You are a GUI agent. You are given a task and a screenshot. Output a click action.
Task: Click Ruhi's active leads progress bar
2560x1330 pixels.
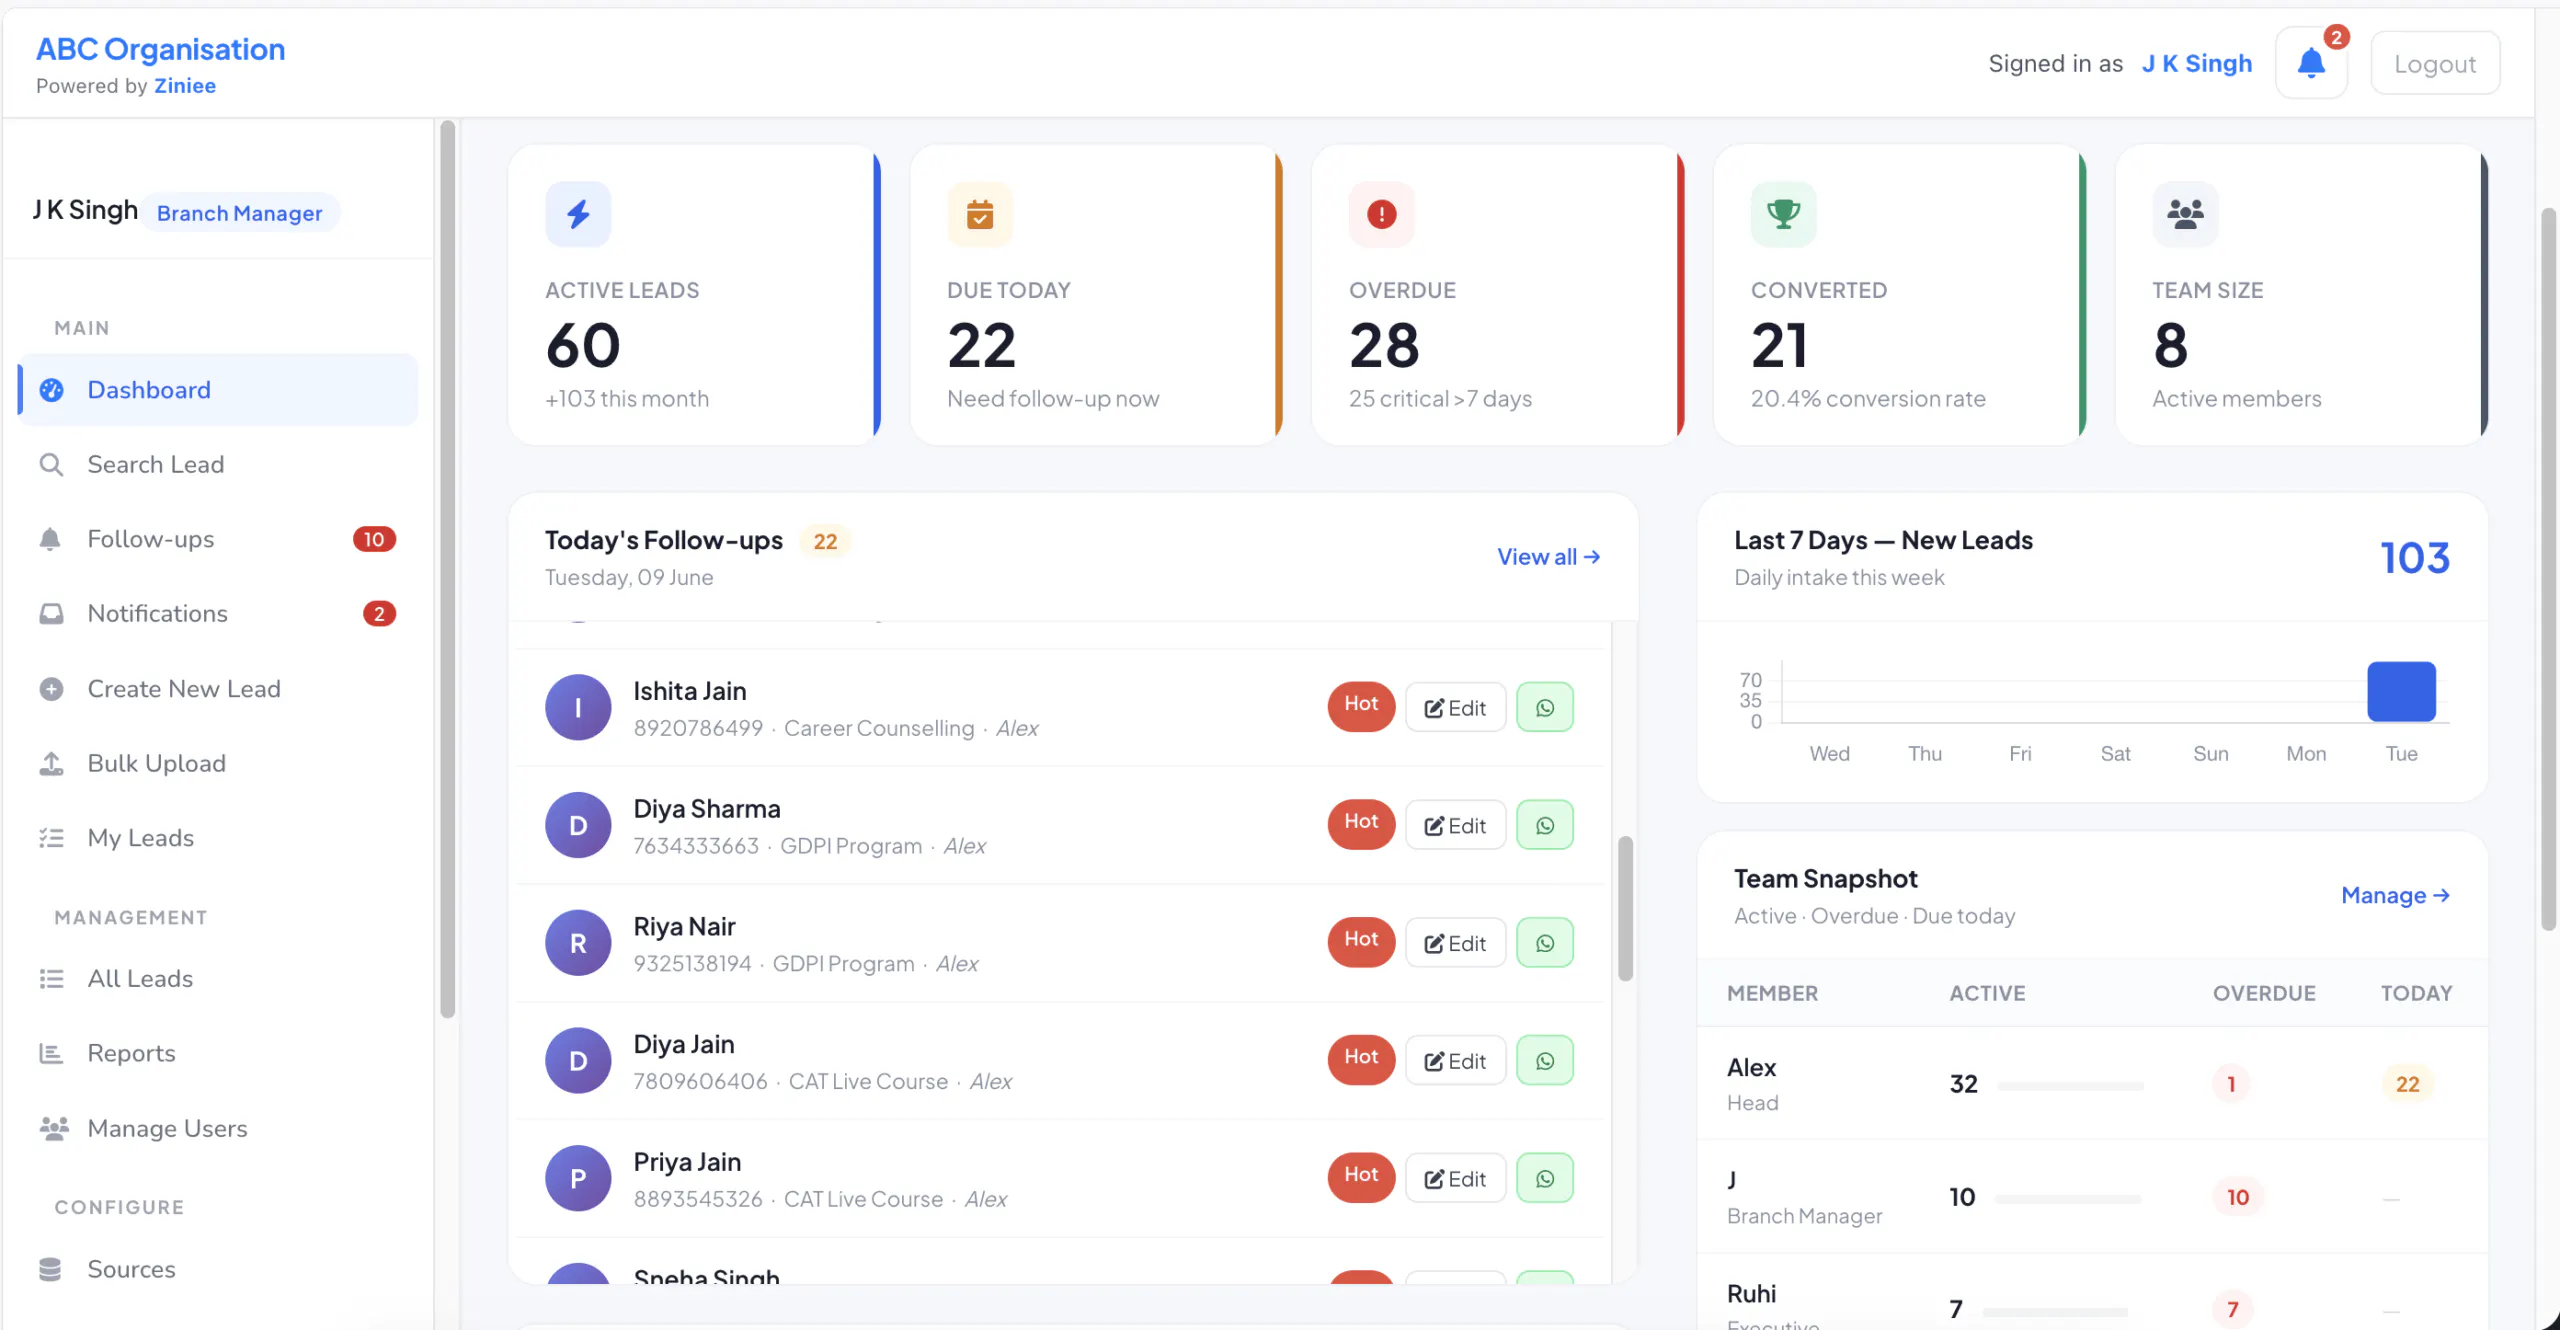coord(2055,1312)
